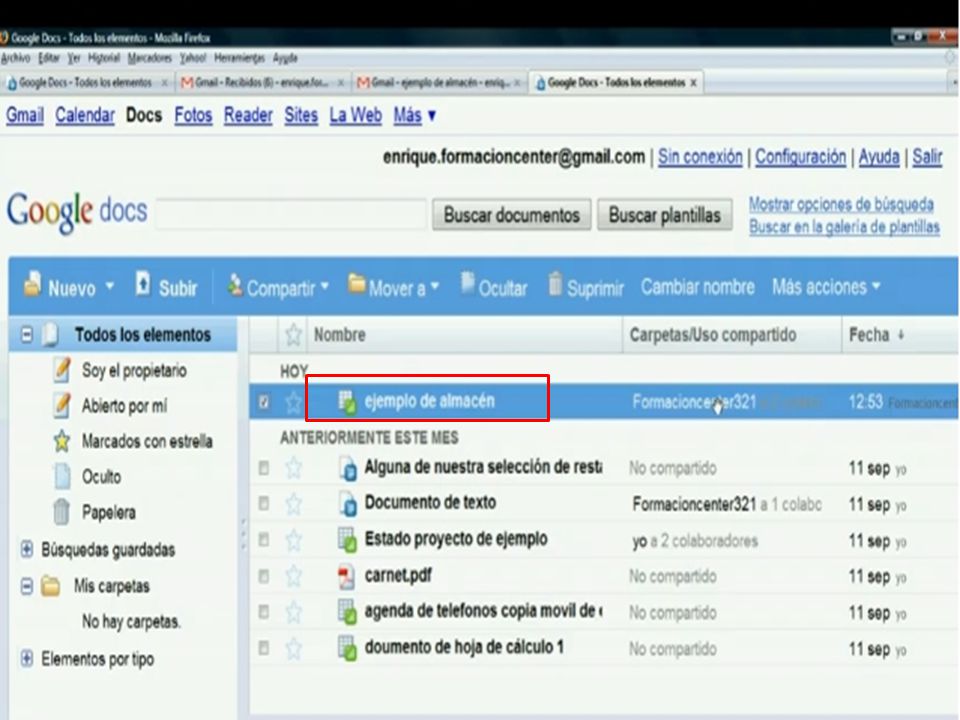Viewport: 960px width, 720px height.
Task: Star the 'carnet.pdf' row
Action: [293, 576]
